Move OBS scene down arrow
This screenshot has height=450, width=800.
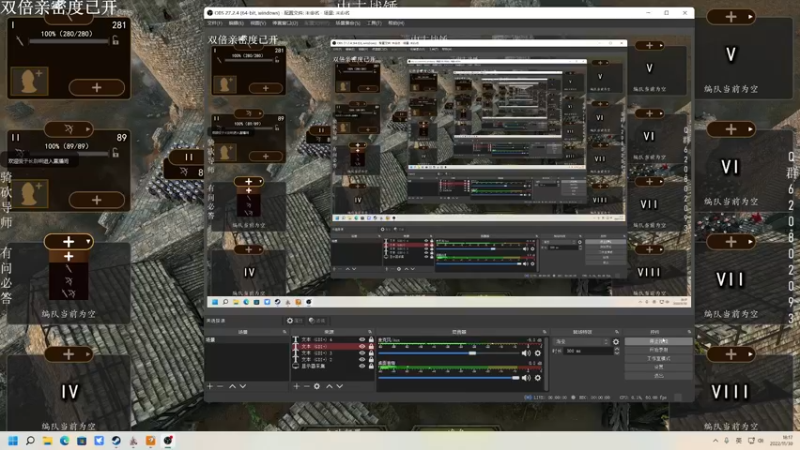point(243,386)
